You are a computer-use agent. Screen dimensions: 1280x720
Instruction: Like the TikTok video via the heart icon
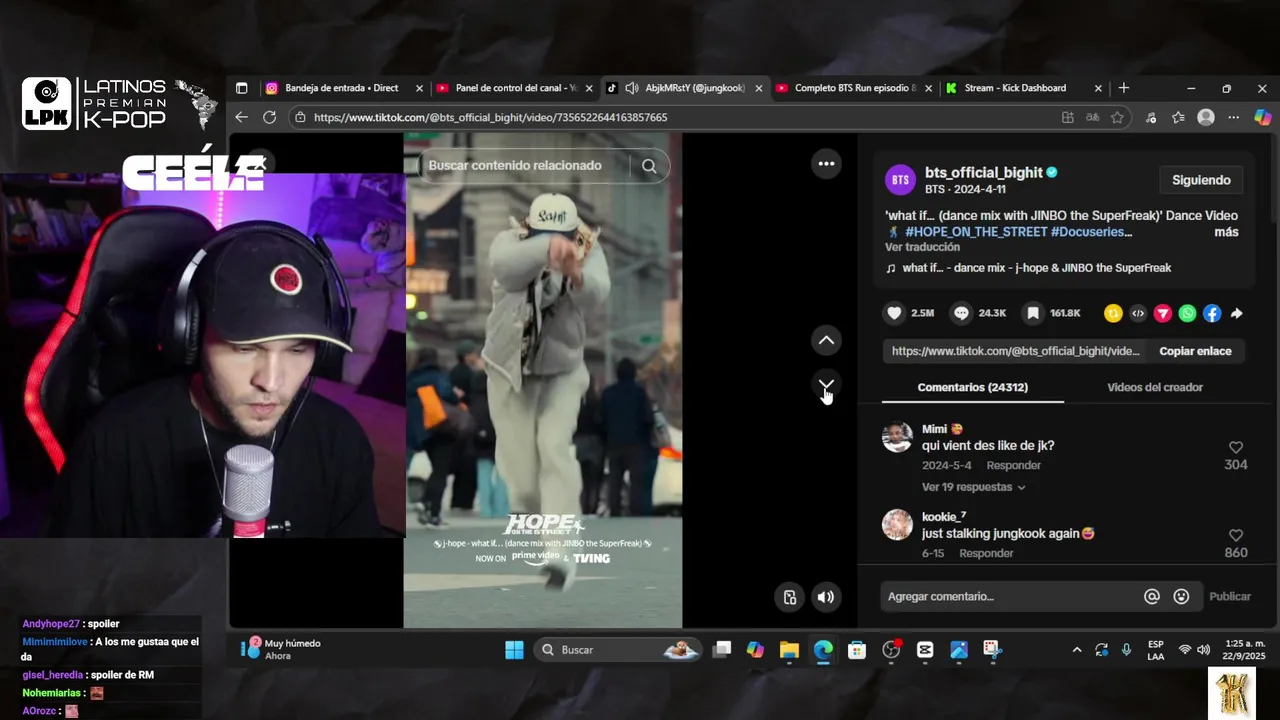pos(895,313)
